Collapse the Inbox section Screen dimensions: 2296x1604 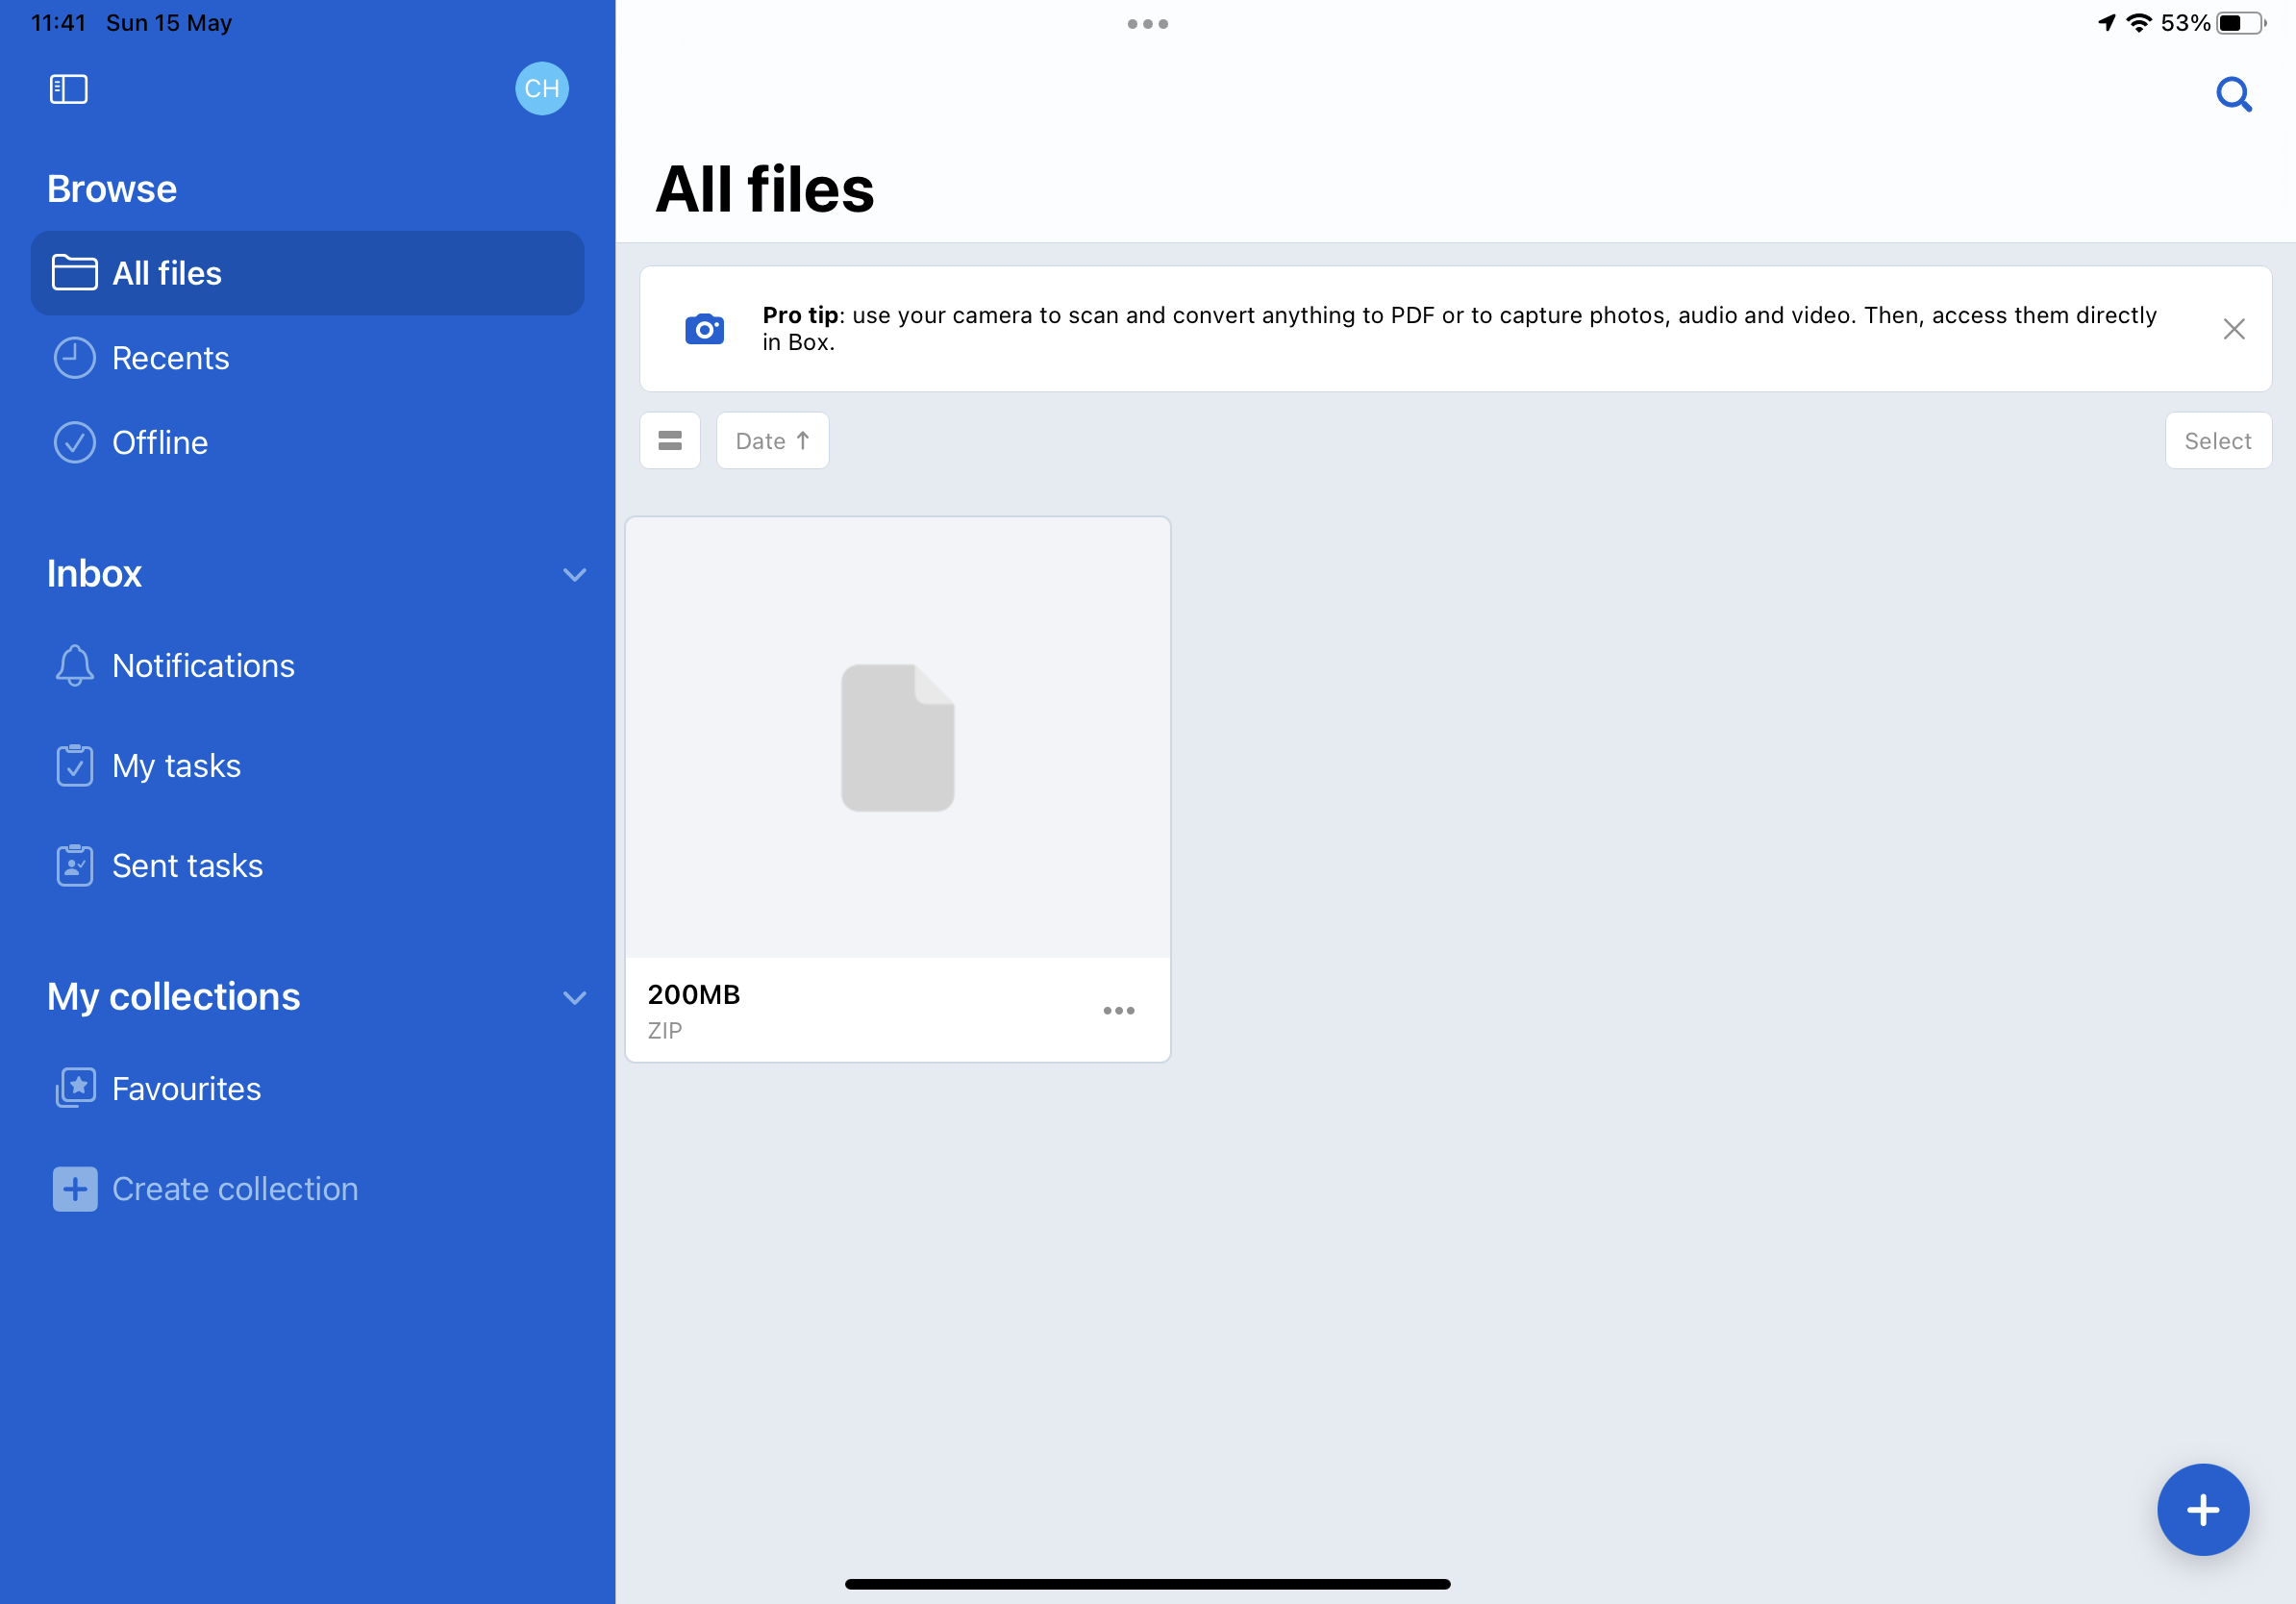[574, 574]
